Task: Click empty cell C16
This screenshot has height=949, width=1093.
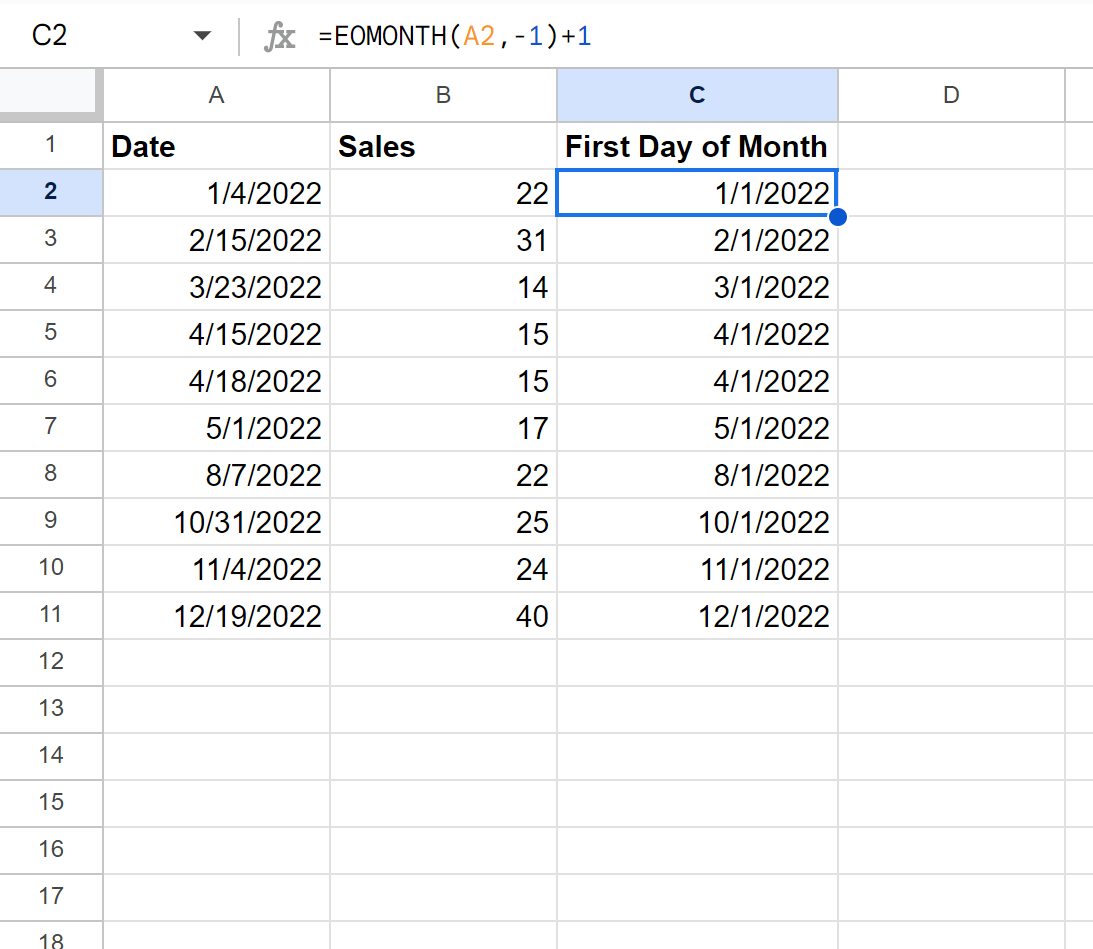Action: (697, 851)
